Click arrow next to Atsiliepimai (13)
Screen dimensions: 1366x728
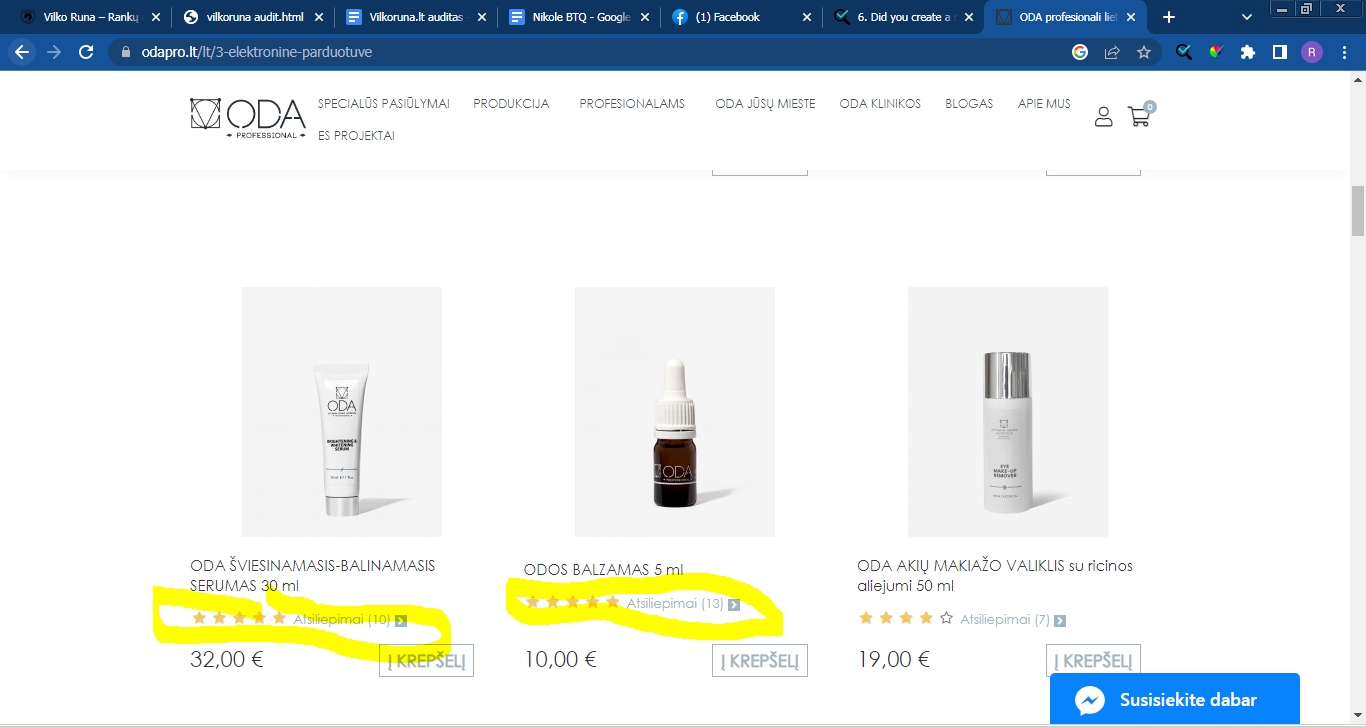point(734,605)
